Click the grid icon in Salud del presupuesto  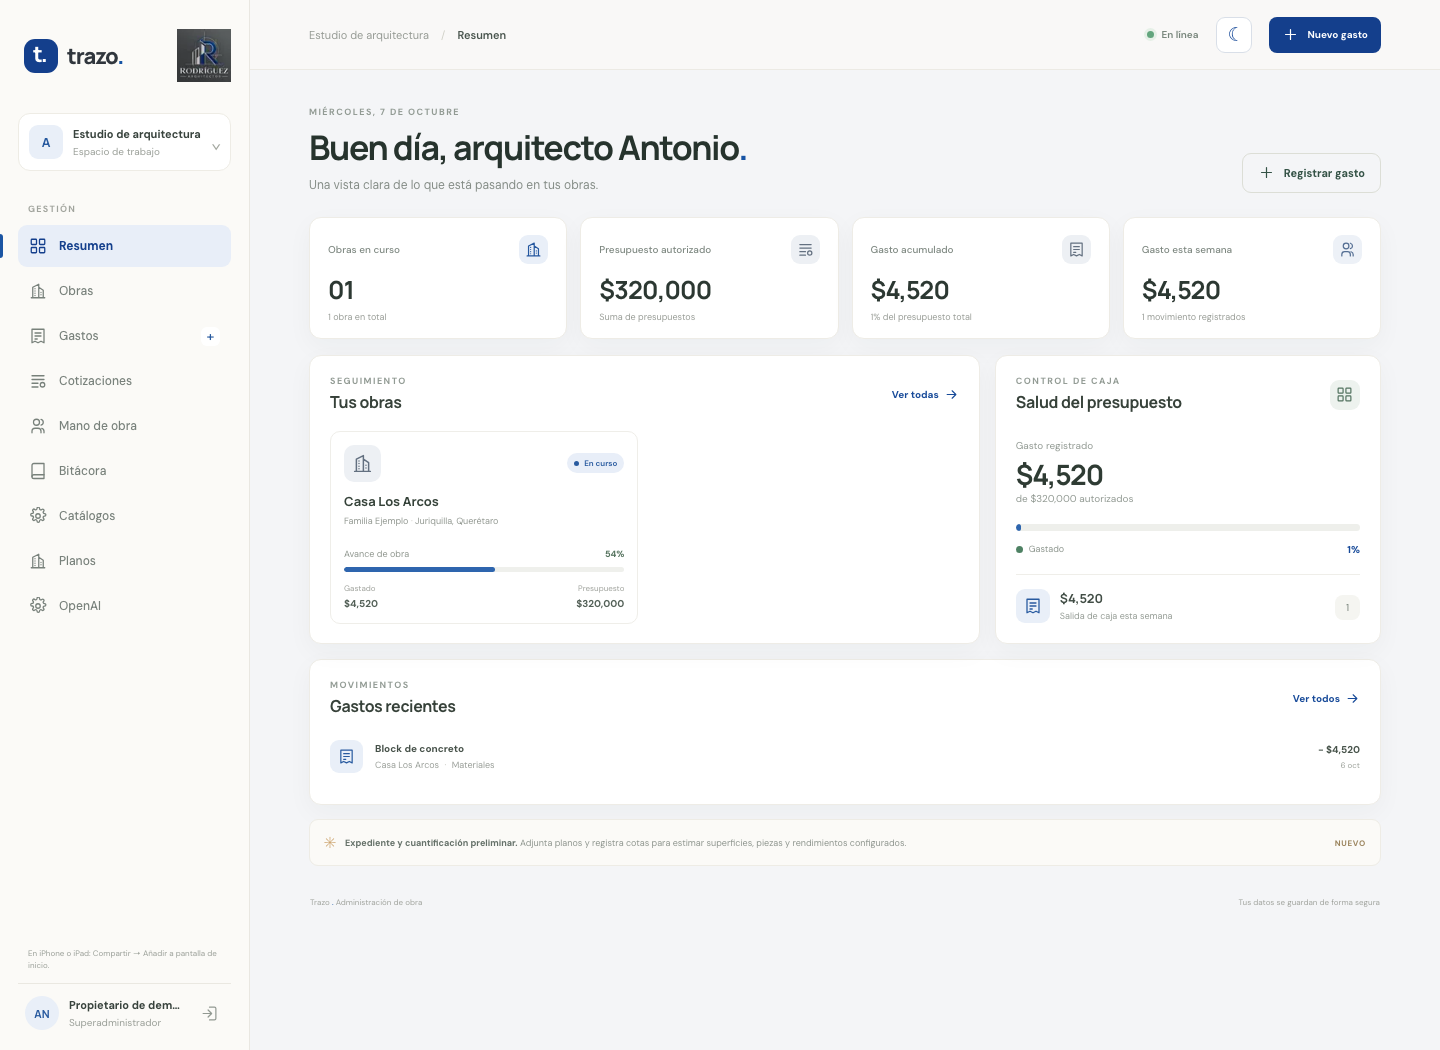point(1345,395)
